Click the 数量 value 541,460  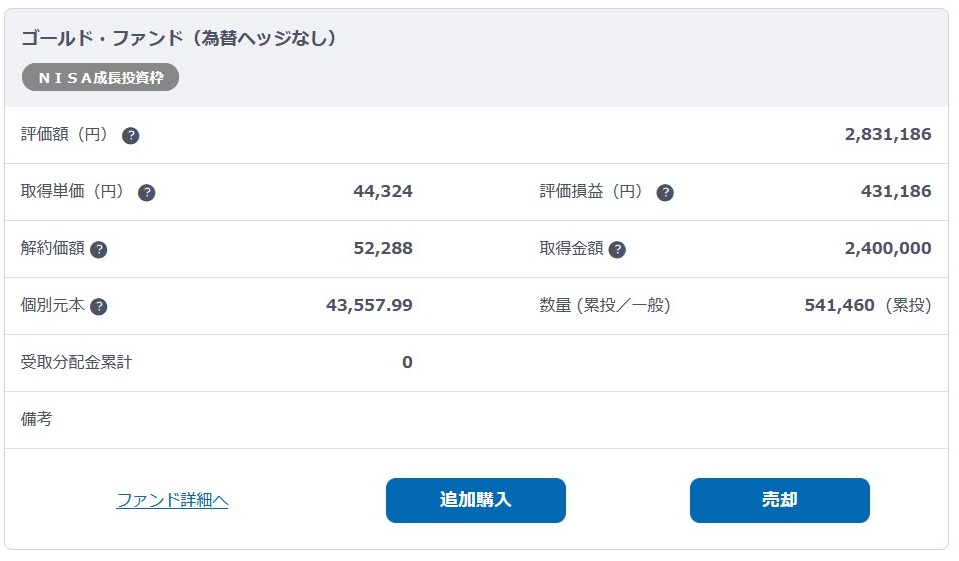839,305
